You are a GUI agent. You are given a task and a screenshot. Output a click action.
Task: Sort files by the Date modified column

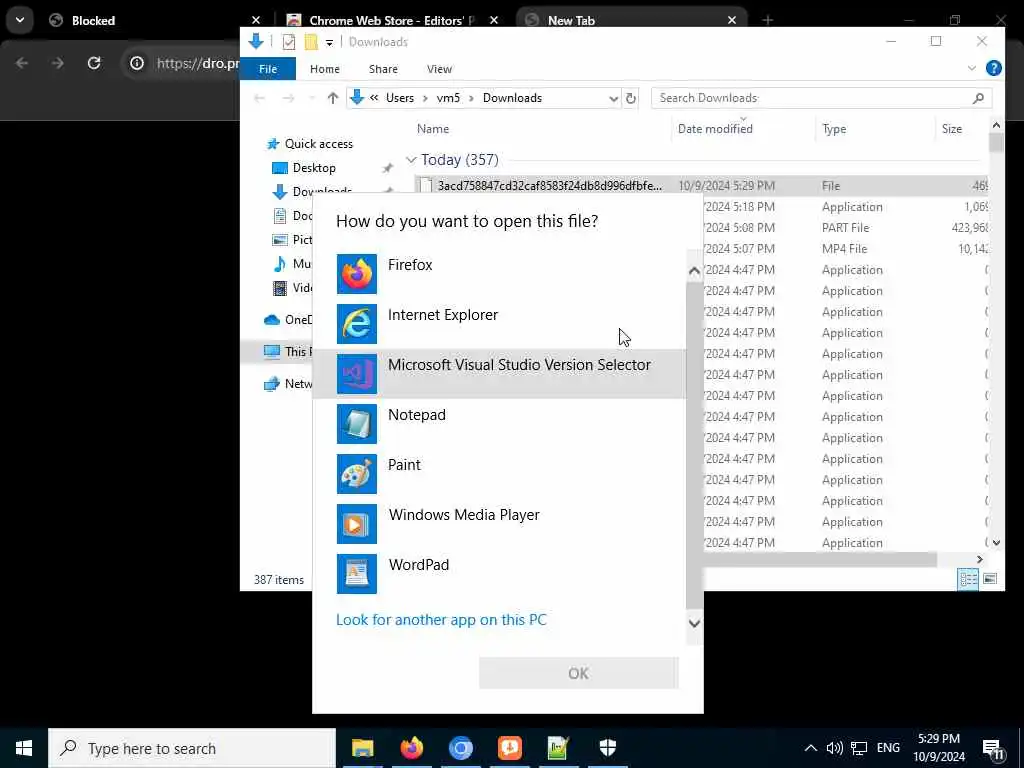715,129
